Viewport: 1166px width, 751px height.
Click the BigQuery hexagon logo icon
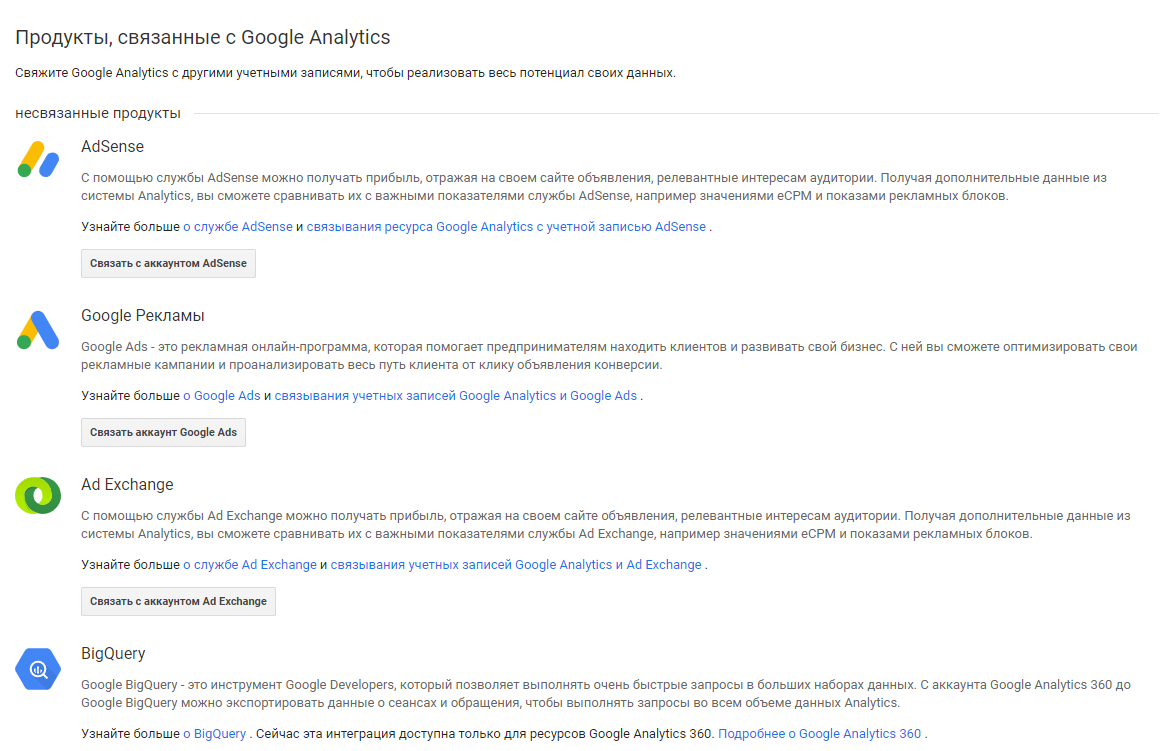click(x=39, y=668)
